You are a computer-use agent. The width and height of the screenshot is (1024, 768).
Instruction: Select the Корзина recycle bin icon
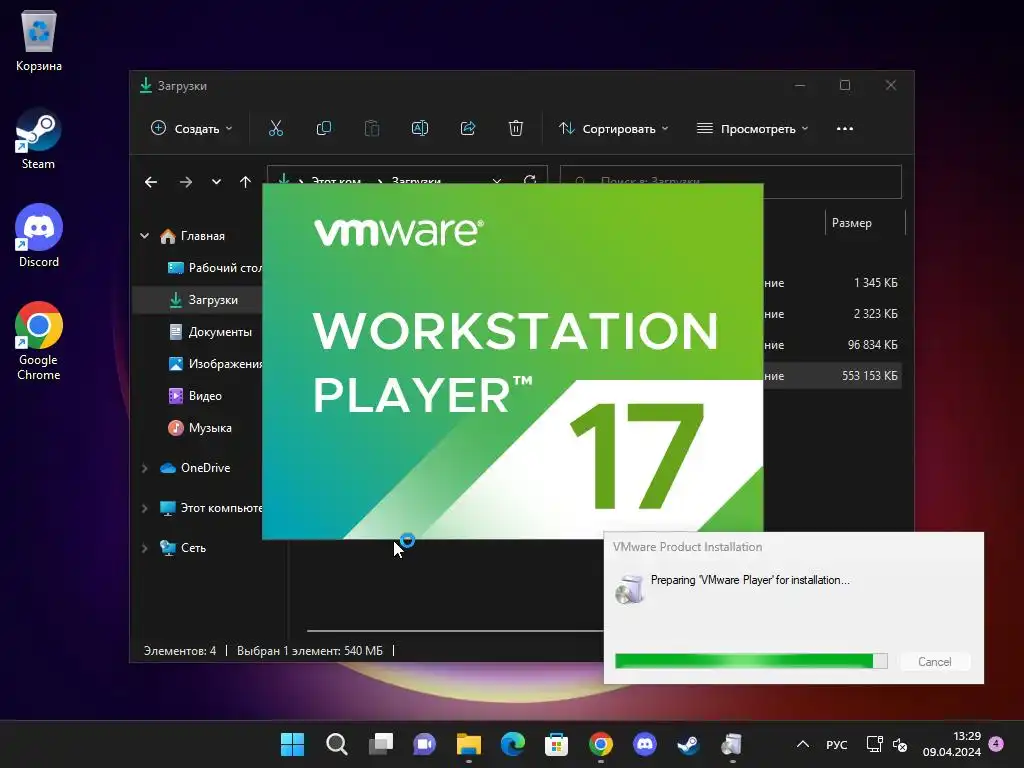(x=39, y=39)
